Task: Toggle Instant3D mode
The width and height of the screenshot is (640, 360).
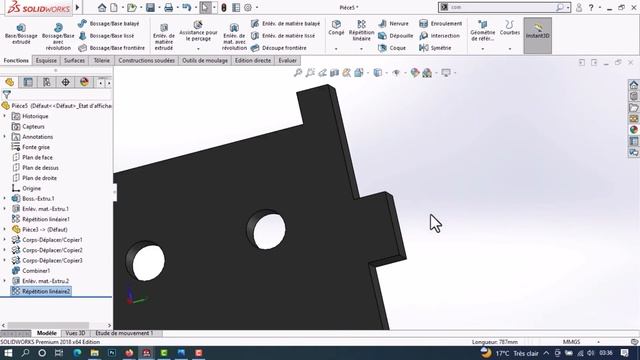Action: (538, 36)
